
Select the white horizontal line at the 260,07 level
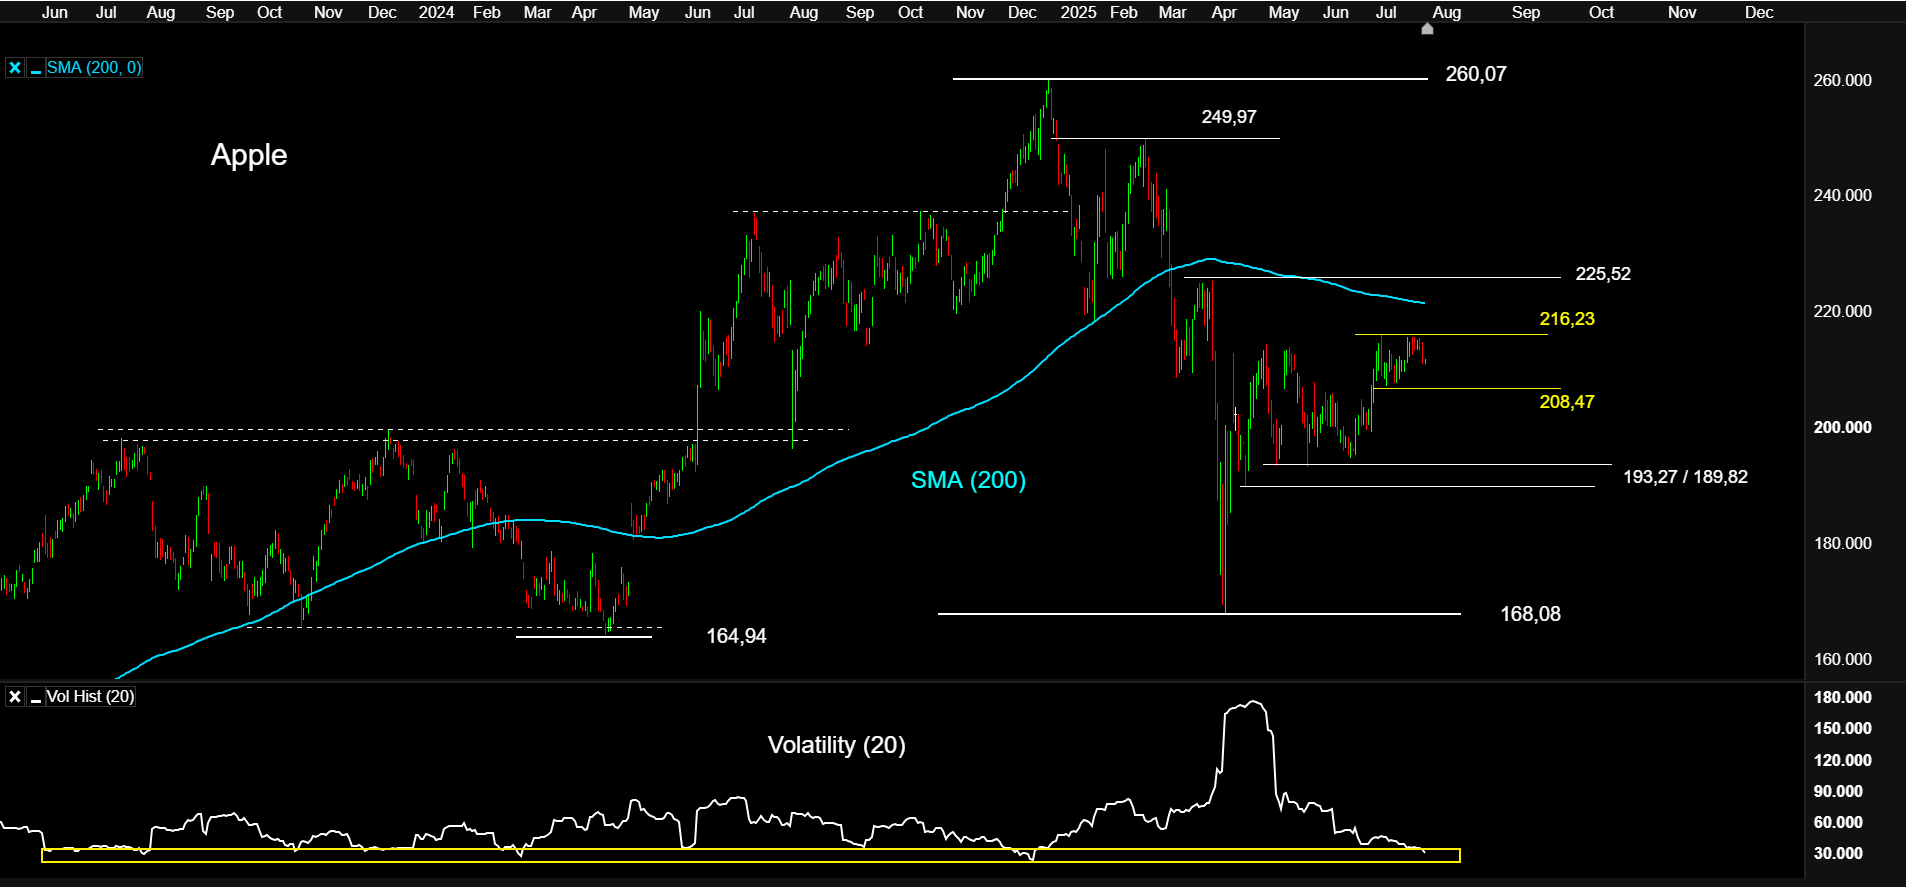(x=1190, y=78)
